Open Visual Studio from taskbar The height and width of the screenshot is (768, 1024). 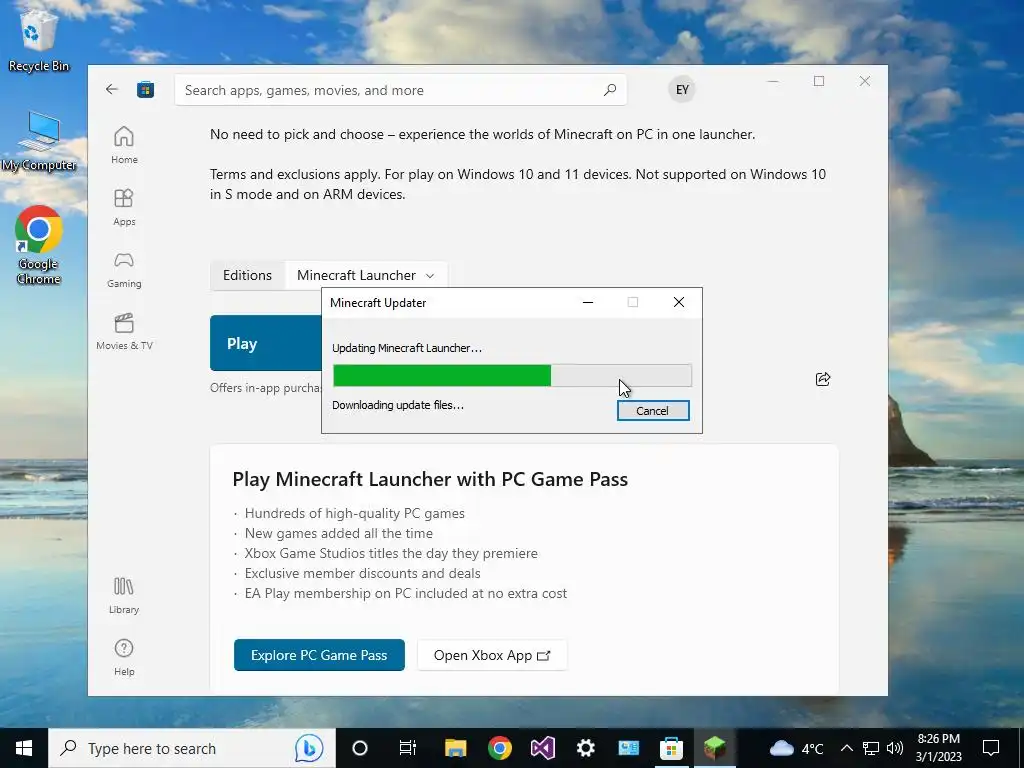coord(543,748)
